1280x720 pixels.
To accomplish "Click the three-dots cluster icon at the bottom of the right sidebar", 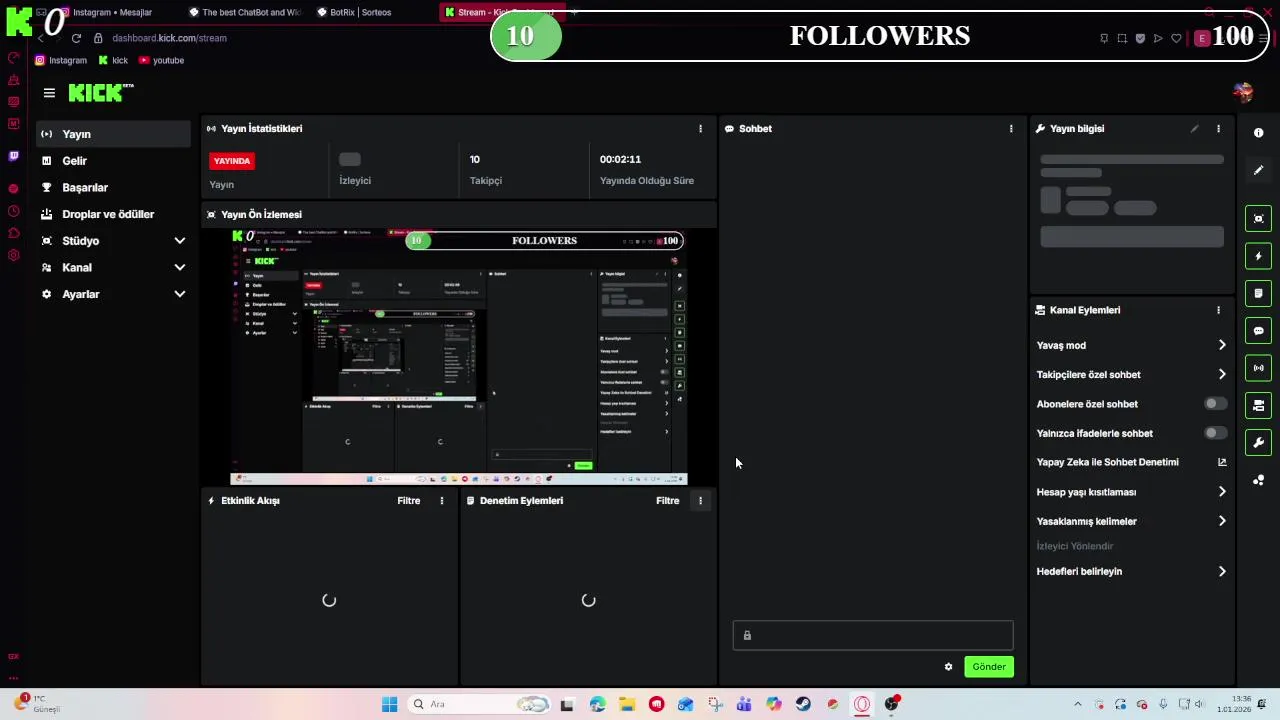I will [1258, 480].
